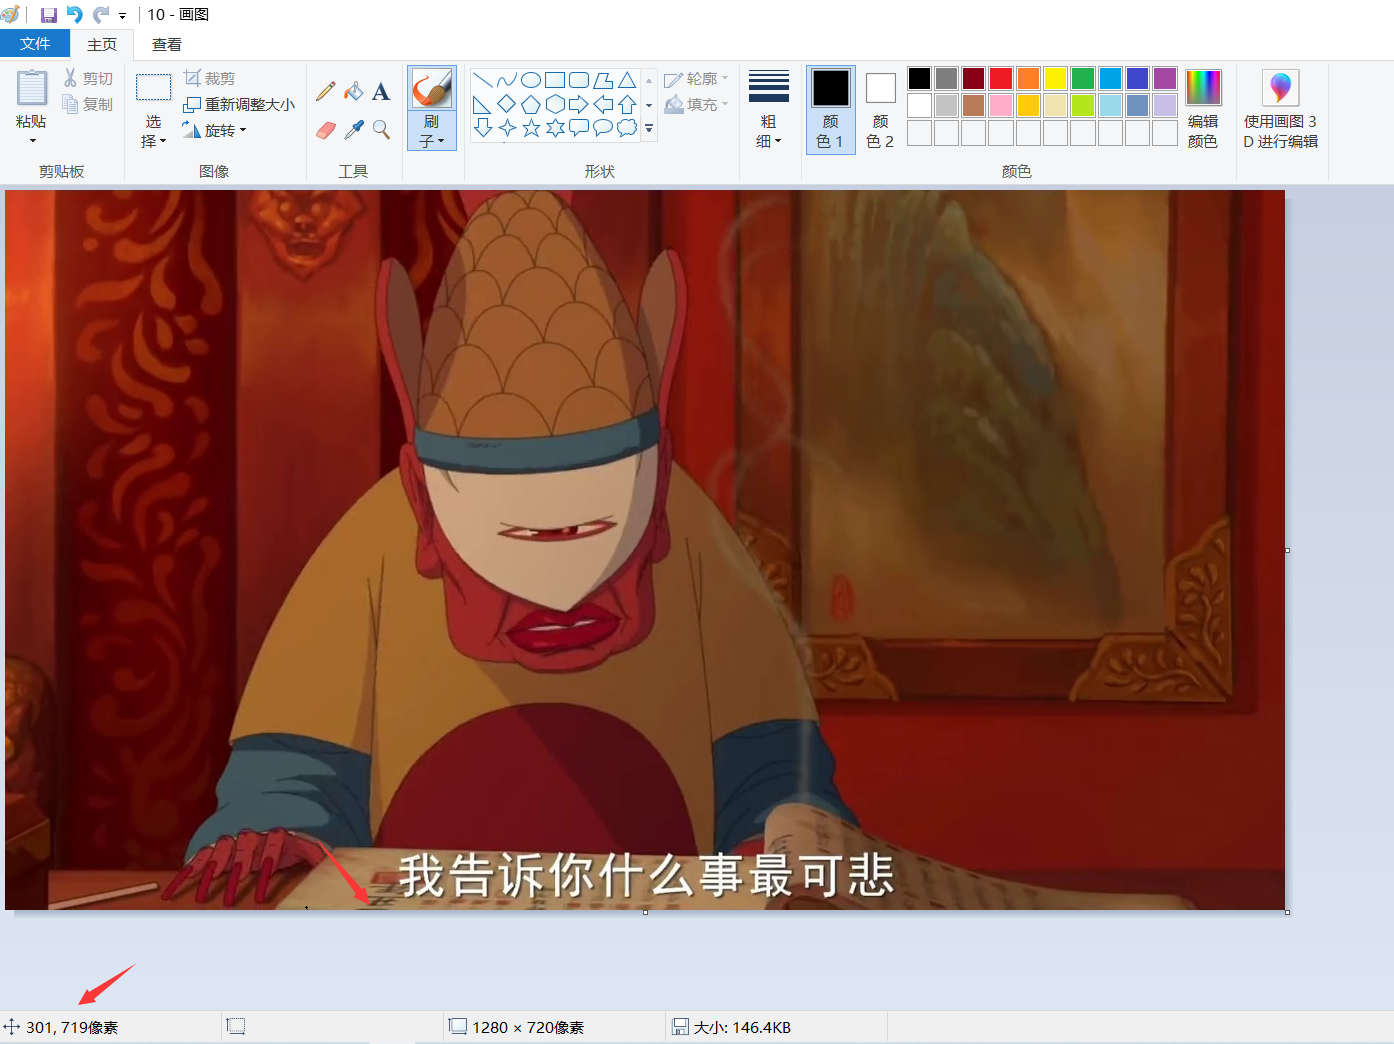1394x1044 pixels.
Task: Click the Copy (复制) button
Action: tap(88, 104)
